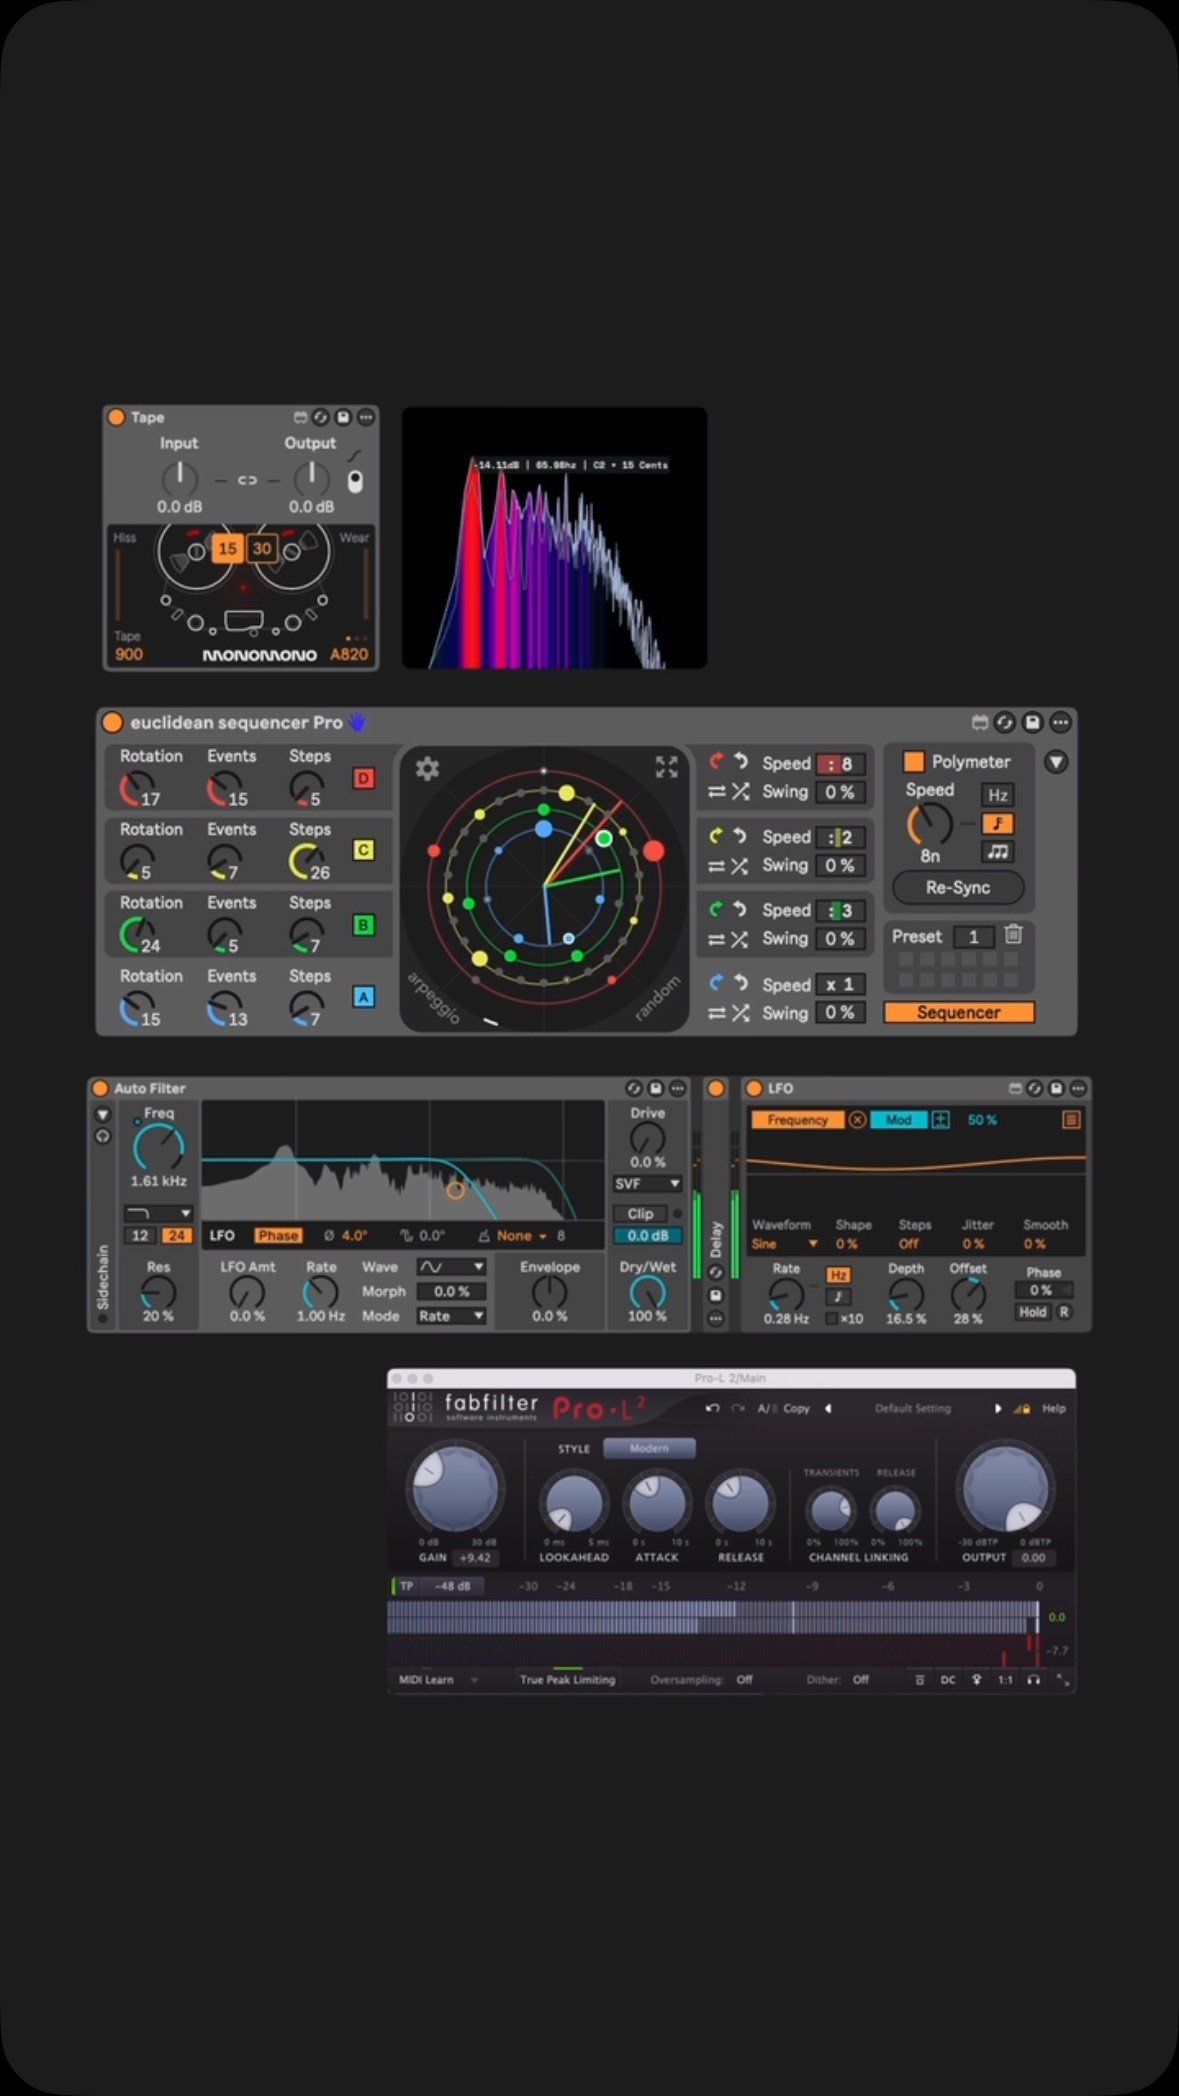
Task: Toggle the Auto Filter device activator
Action: point(100,1088)
